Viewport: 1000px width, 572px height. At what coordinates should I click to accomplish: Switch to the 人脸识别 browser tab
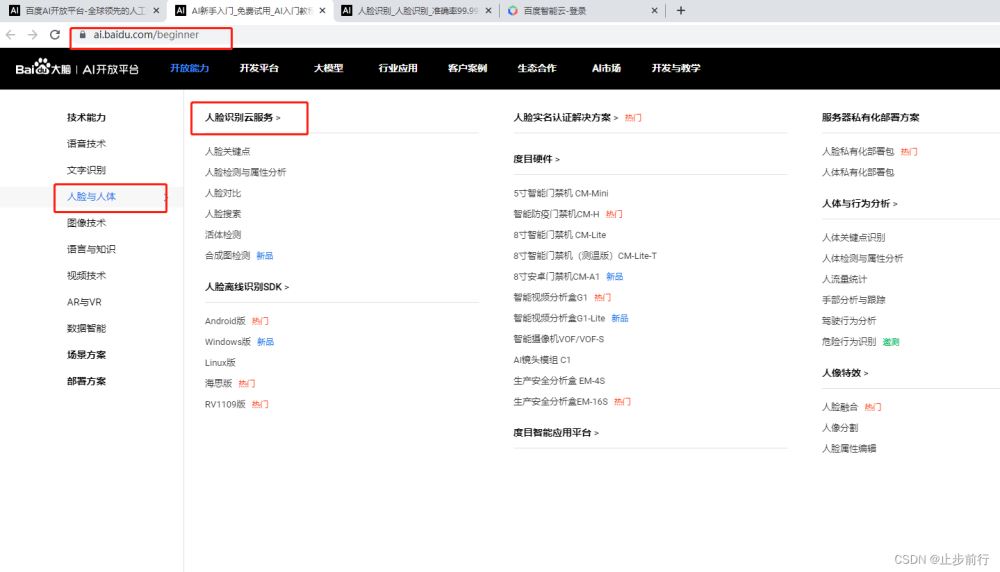coord(416,10)
